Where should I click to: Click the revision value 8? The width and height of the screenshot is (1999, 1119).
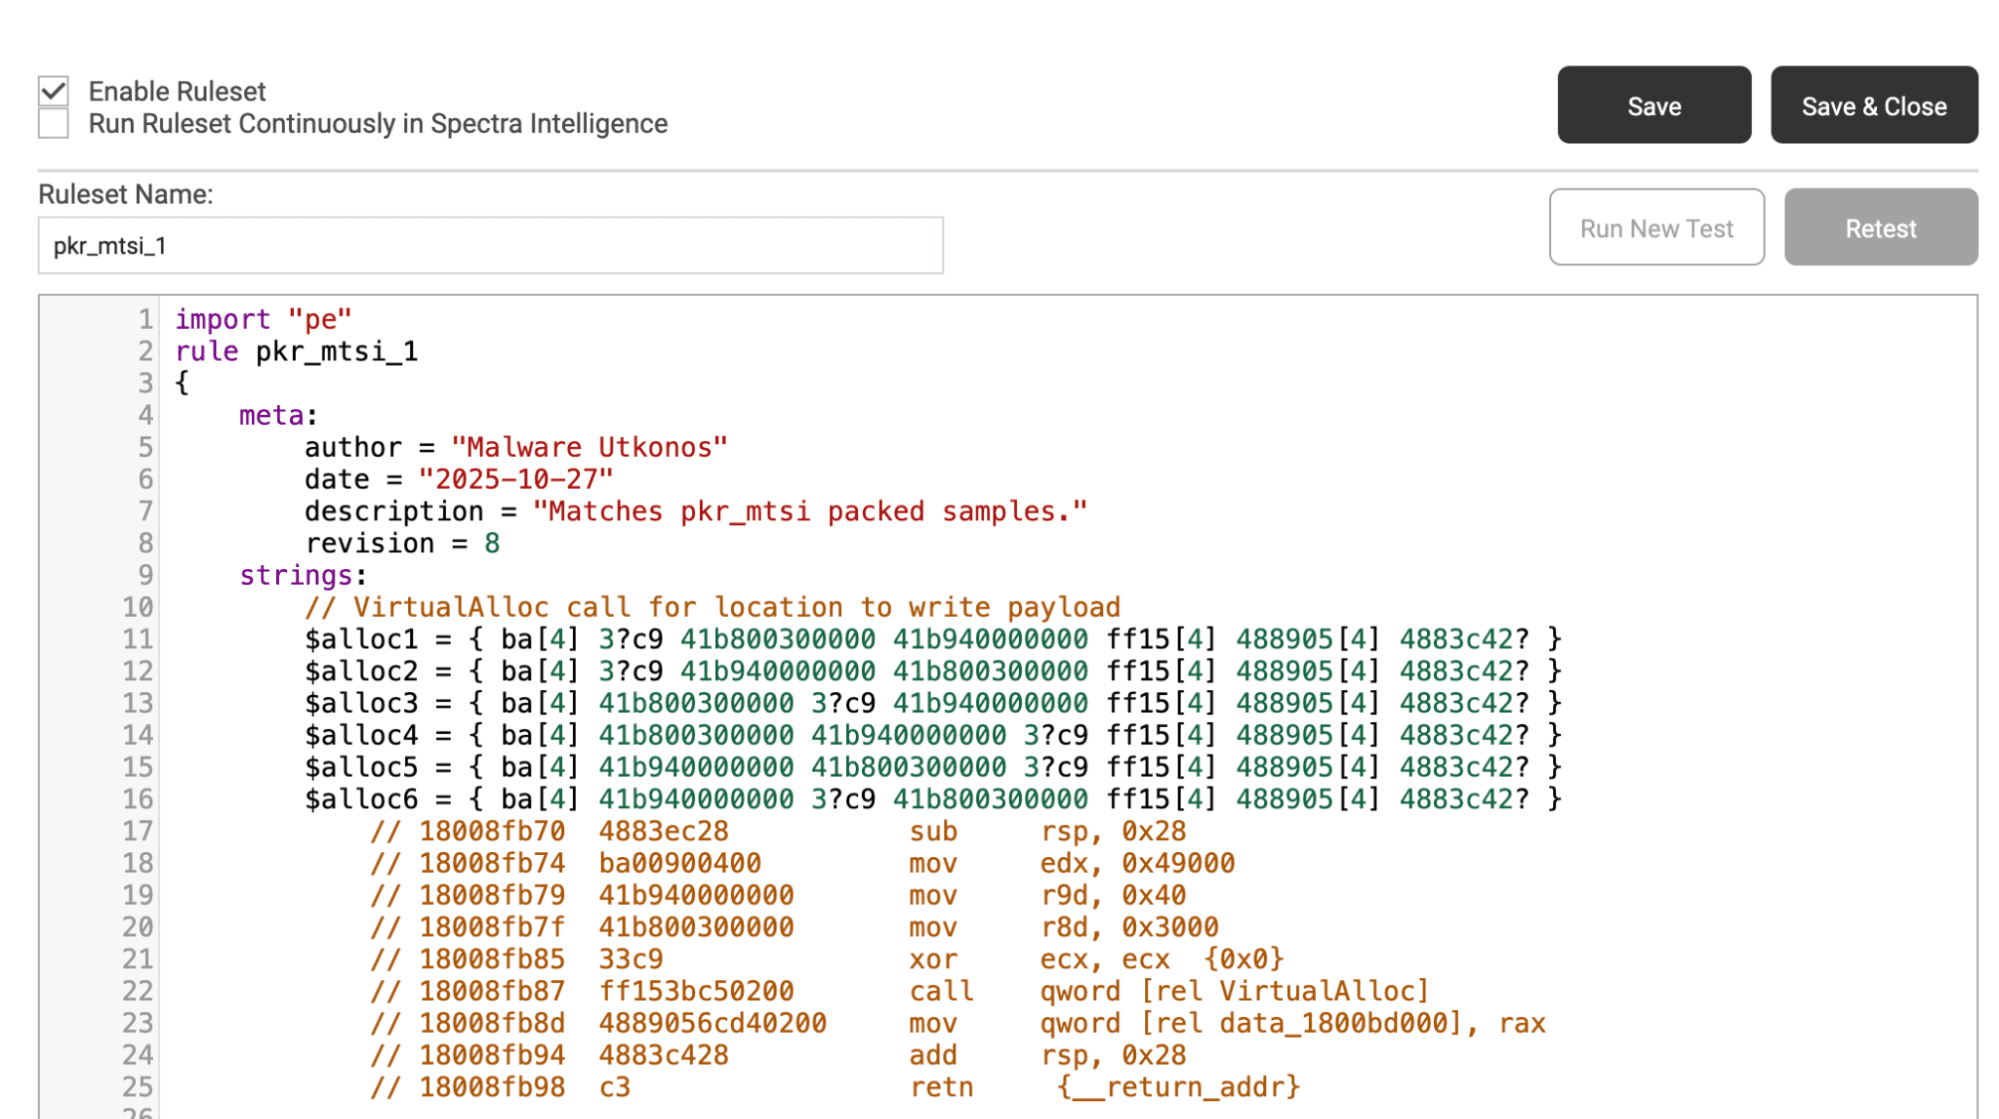point(493,543)
